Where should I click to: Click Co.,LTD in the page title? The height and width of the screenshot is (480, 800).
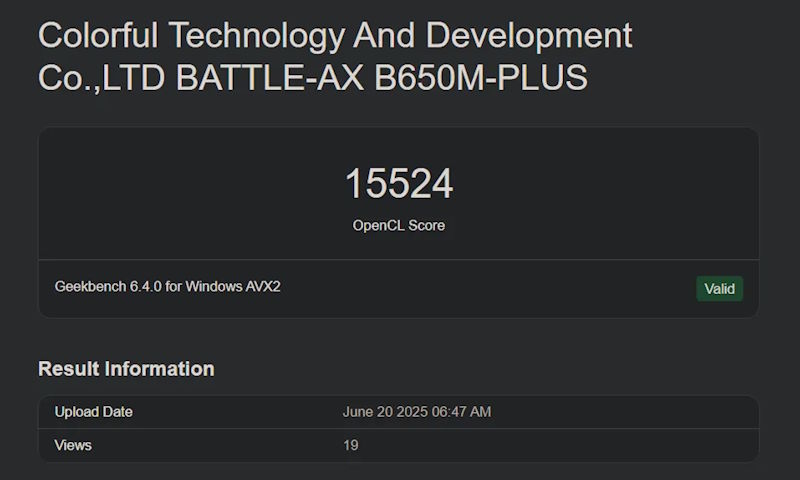tap(102, 78)
